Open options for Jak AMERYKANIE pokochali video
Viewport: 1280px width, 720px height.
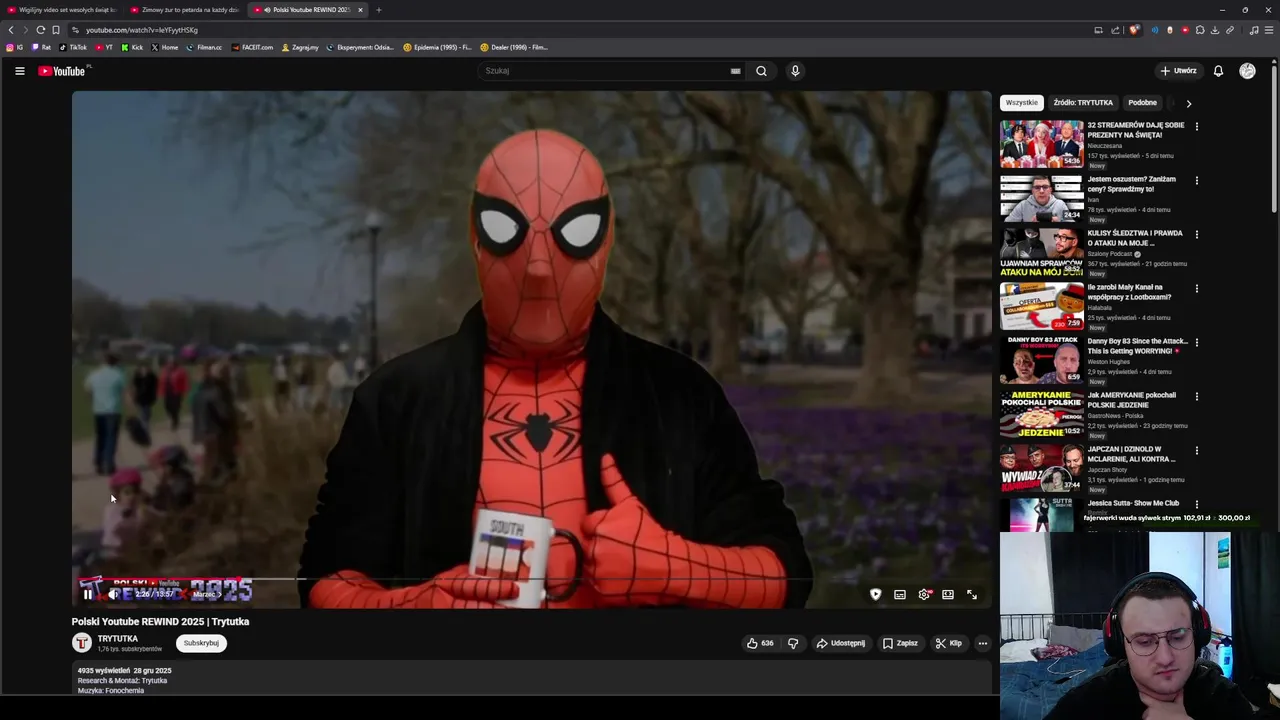point(1196,396)
